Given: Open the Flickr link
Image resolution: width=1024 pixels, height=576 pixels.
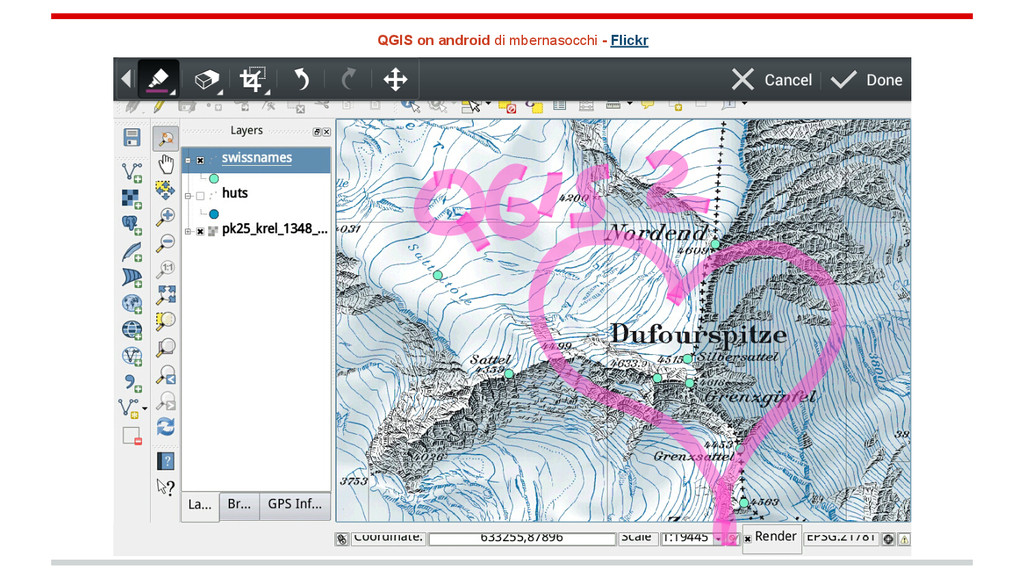Looking at the screenshot, I should click(x=629, y=40).
